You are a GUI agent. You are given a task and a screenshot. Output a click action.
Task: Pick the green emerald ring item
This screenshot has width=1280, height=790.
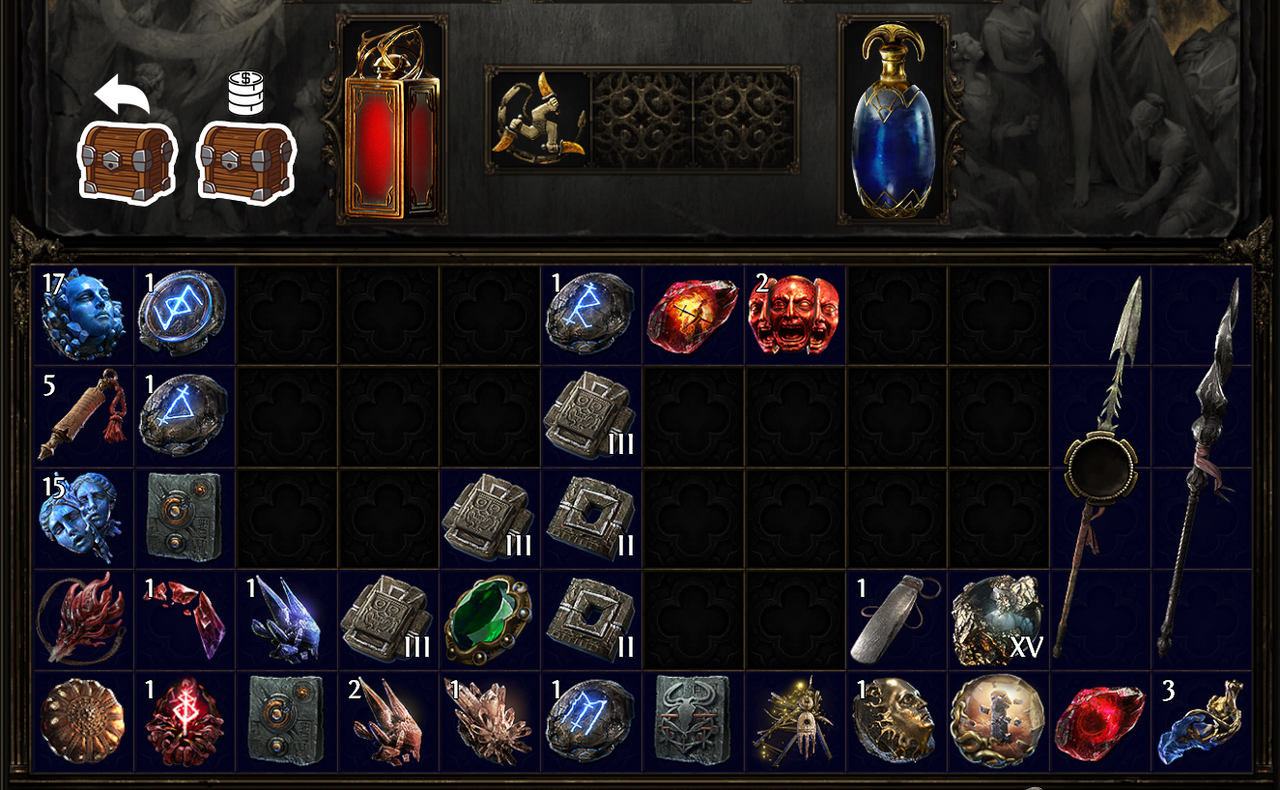[x=488, y=620]
